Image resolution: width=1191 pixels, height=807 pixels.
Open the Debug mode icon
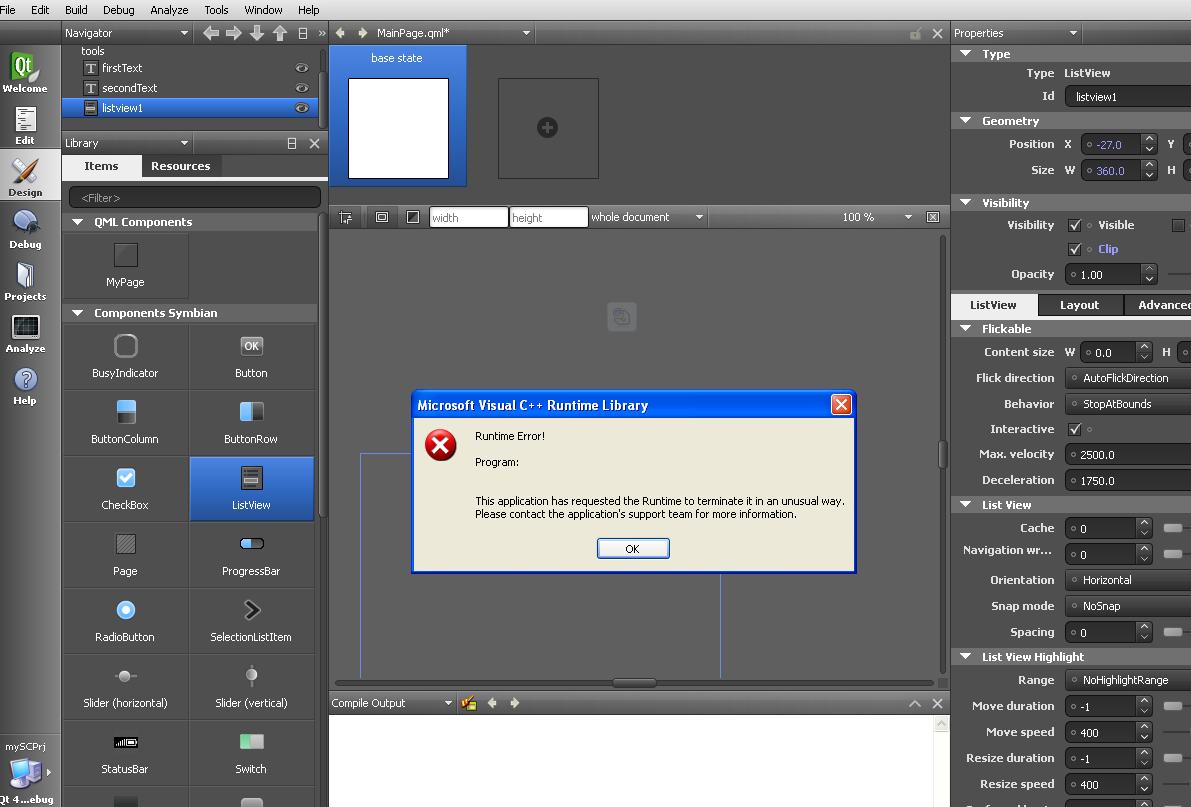25,228
